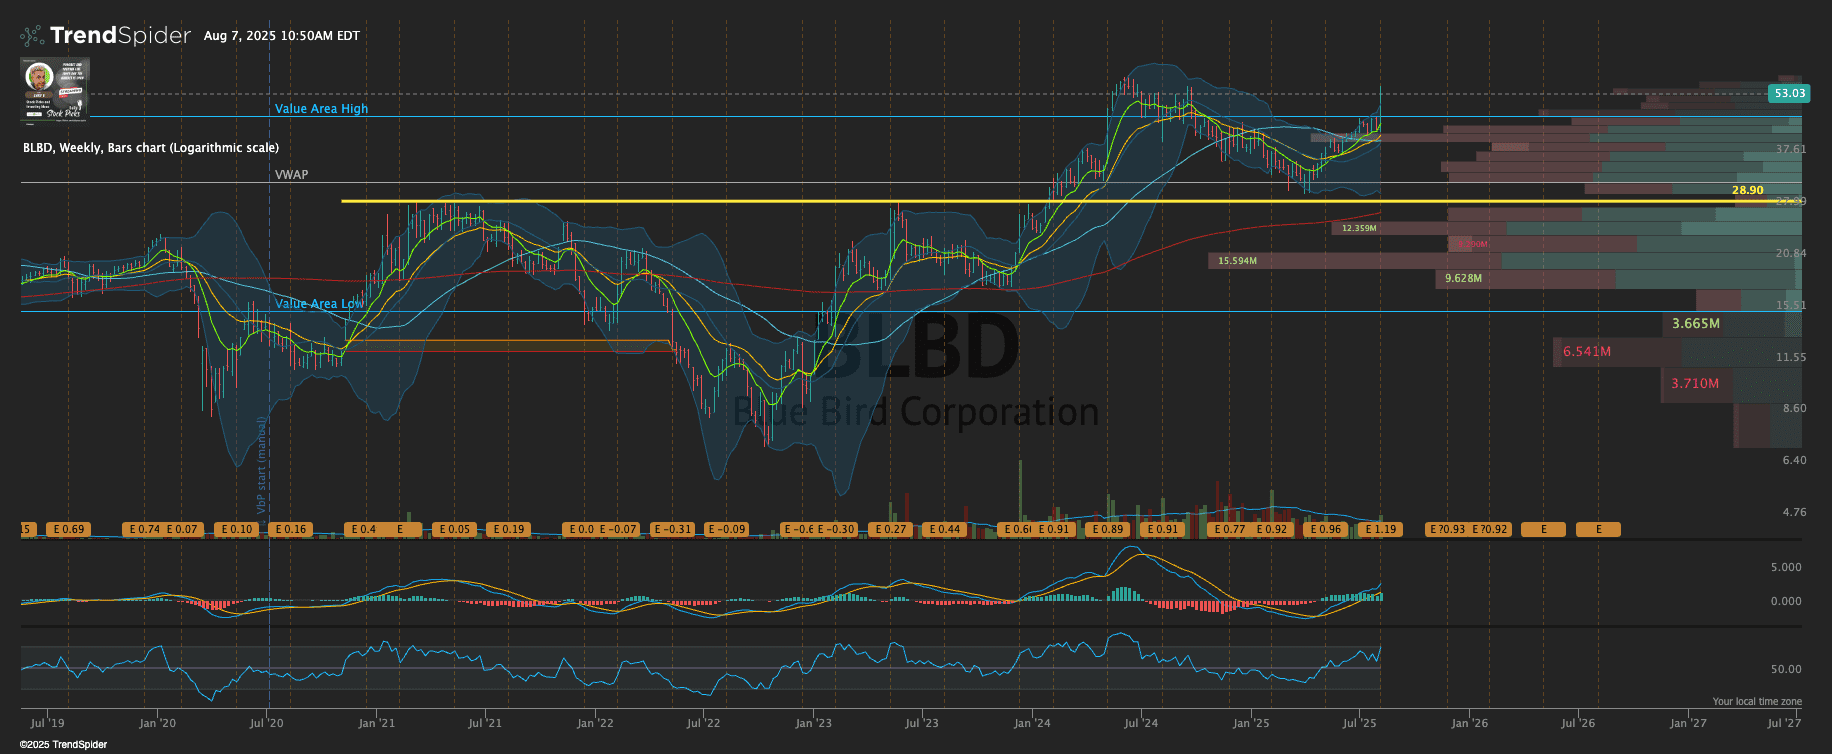Open the E 0.92 earnings marker
The width and height of the screenshot is (1832, 754).
(x=1271, y=529)
